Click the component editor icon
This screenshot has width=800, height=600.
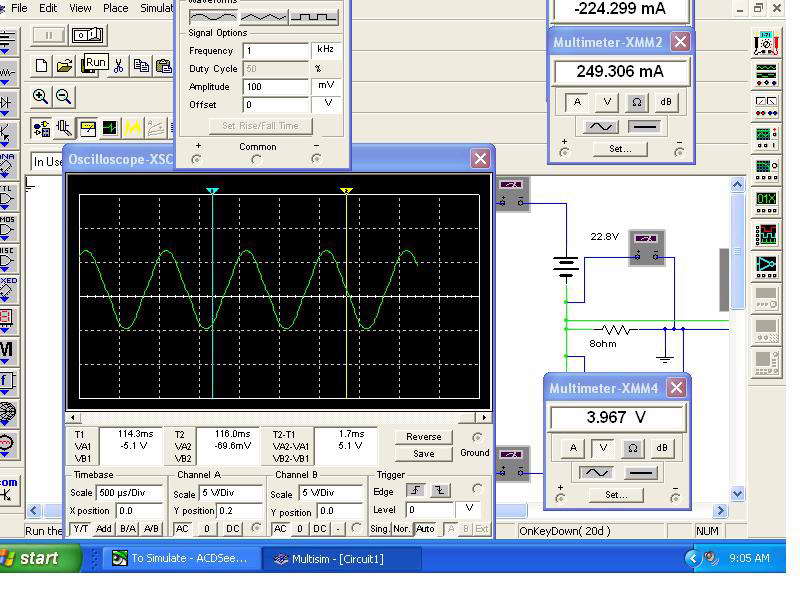click(x=64, y=128)
